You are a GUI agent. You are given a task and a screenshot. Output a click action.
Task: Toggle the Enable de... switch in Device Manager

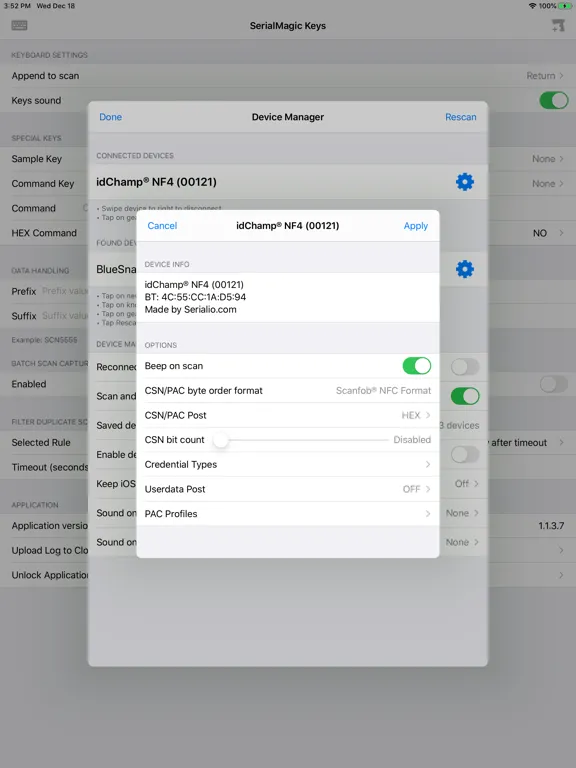465,455
